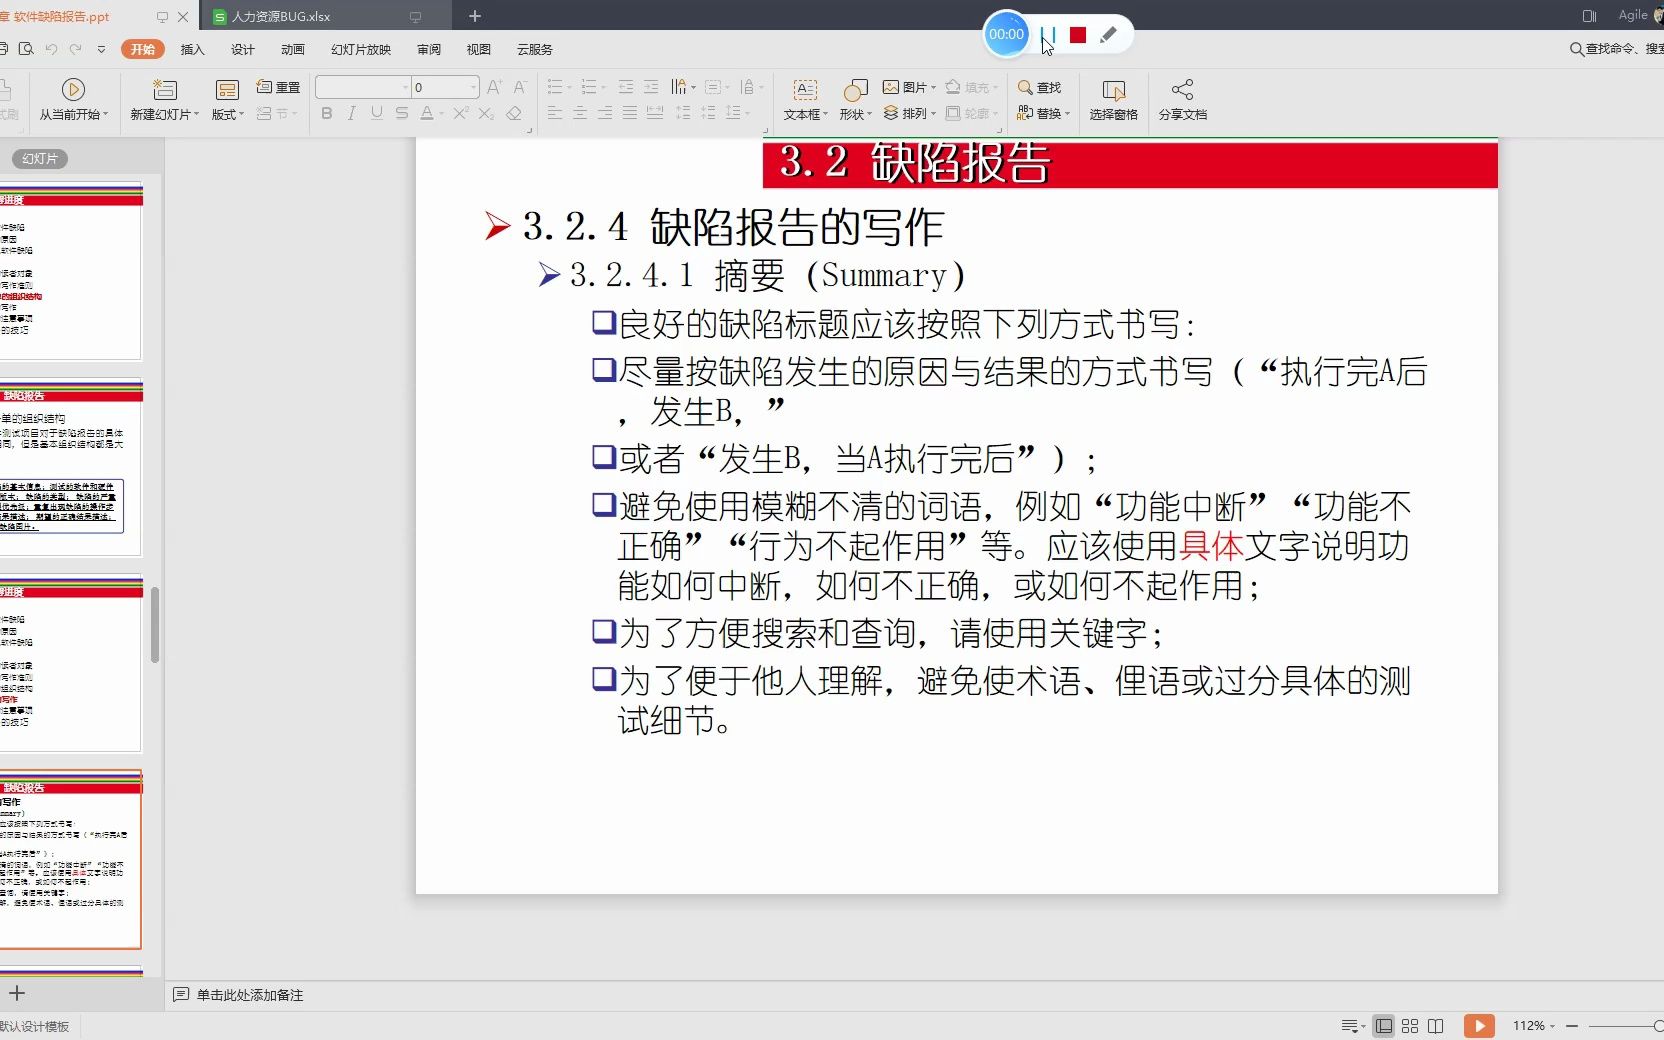Click 单击此处添加备注 notes area
This screenshot has height=1040, width=1664.
pyautogui.click(x=250, y=995)
